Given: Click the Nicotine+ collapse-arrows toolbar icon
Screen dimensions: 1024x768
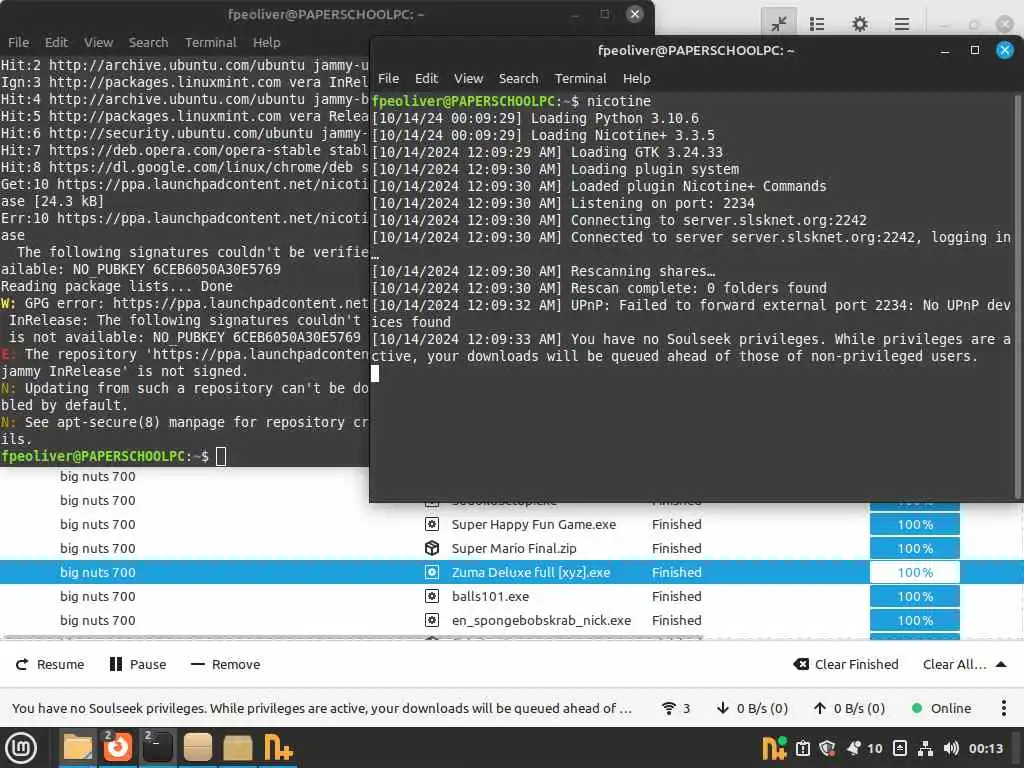Looking at the screenshot, I should (x=778, y=24).
